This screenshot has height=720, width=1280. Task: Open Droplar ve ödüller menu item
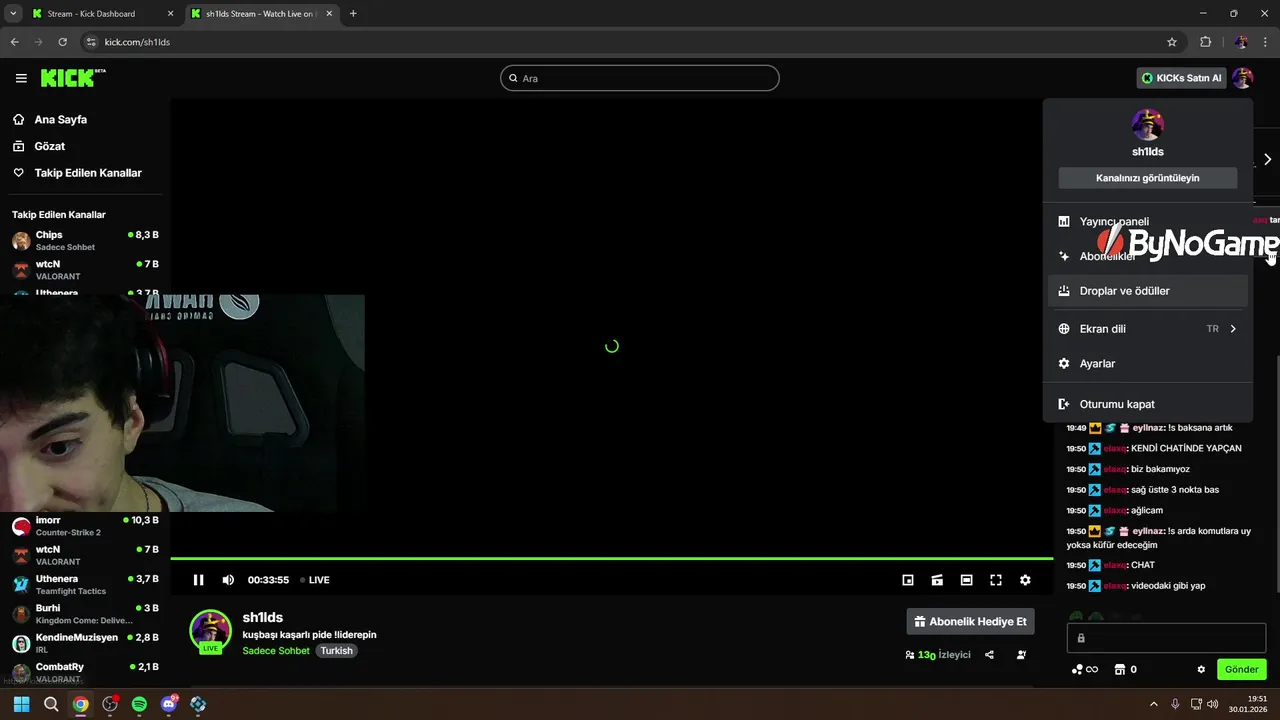(x=1147, y=291)
